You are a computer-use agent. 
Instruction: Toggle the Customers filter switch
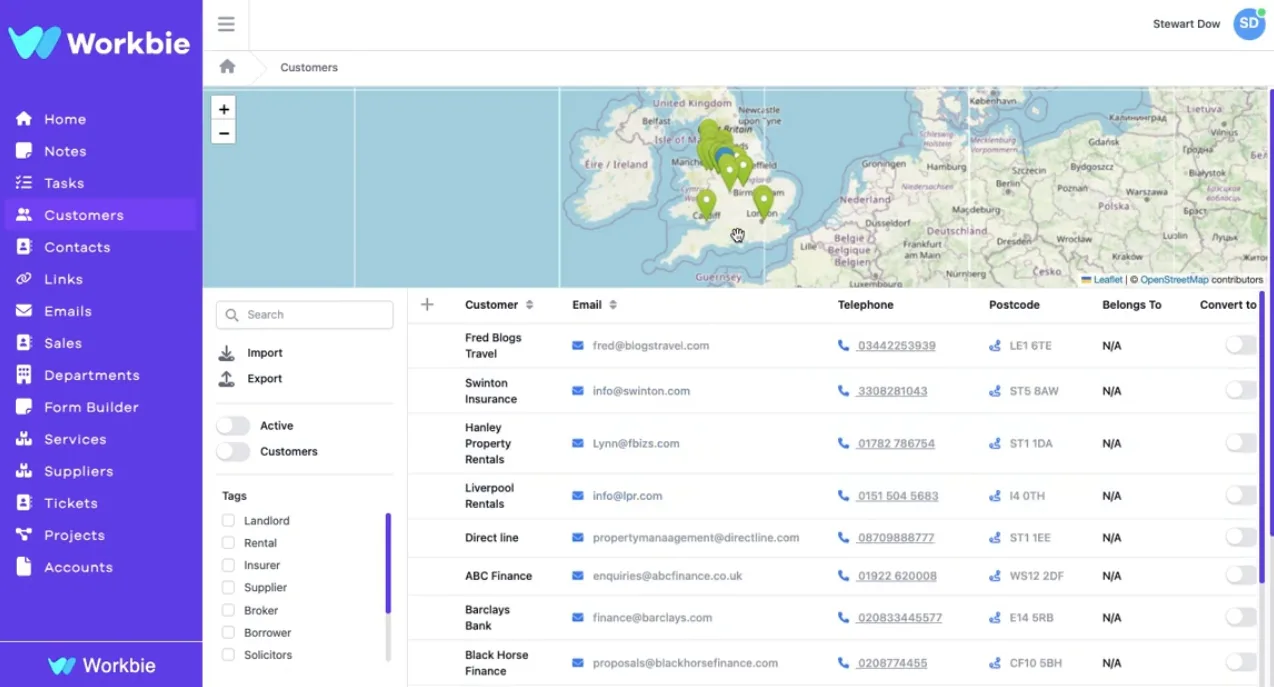click(233, 452)
